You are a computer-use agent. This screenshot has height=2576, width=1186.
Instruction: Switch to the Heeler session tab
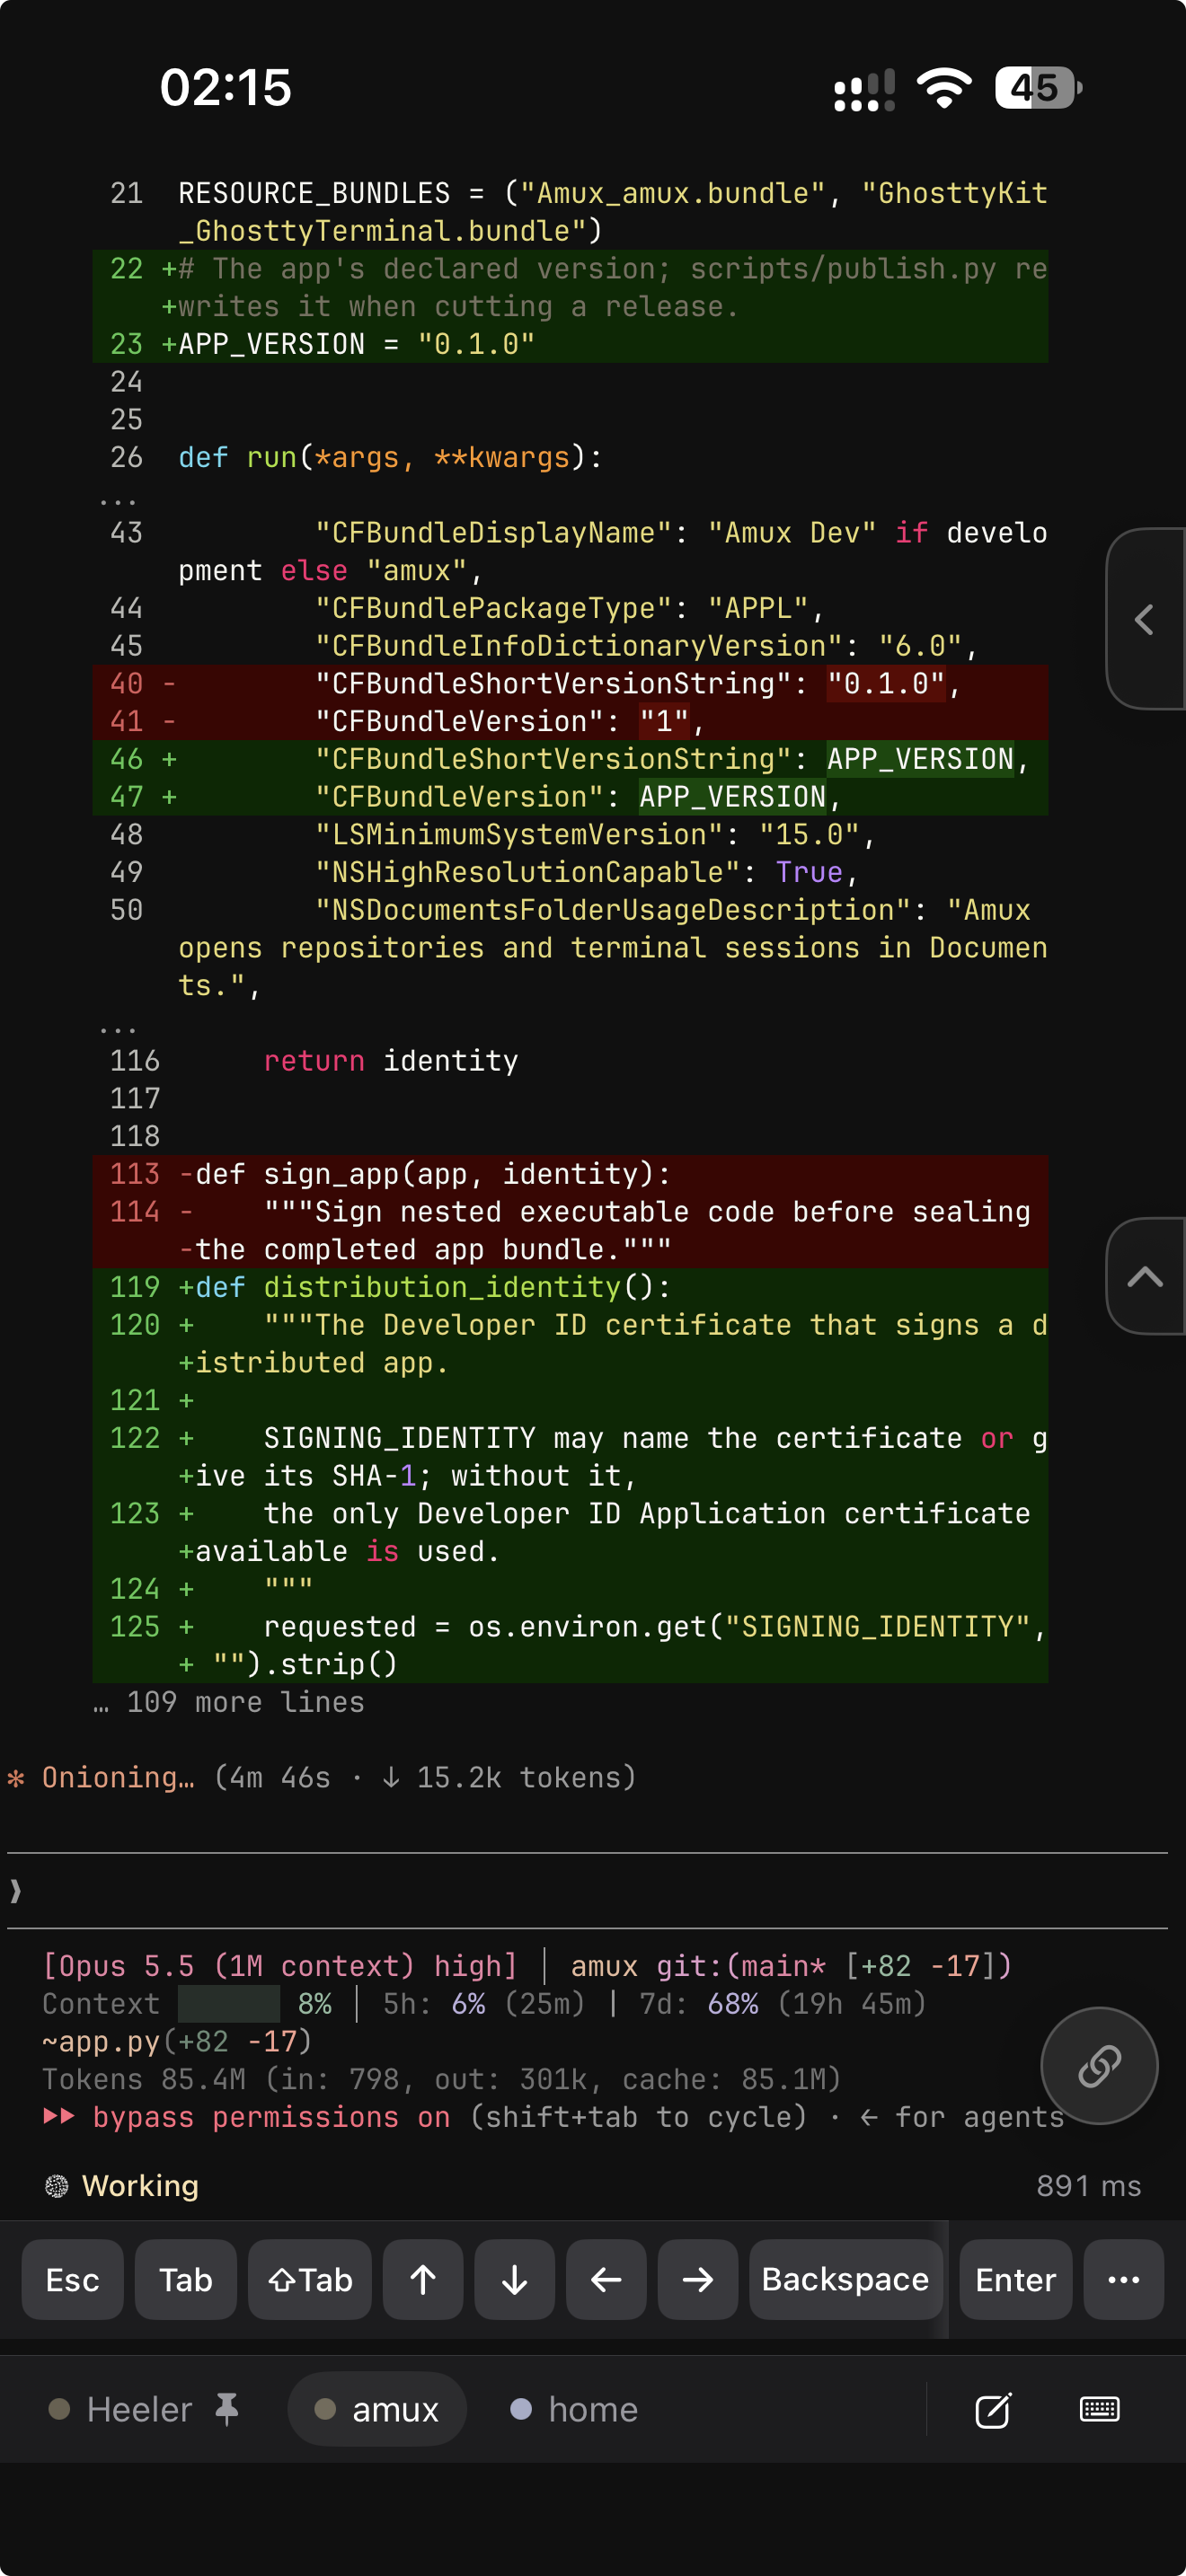click(139, 2409)
